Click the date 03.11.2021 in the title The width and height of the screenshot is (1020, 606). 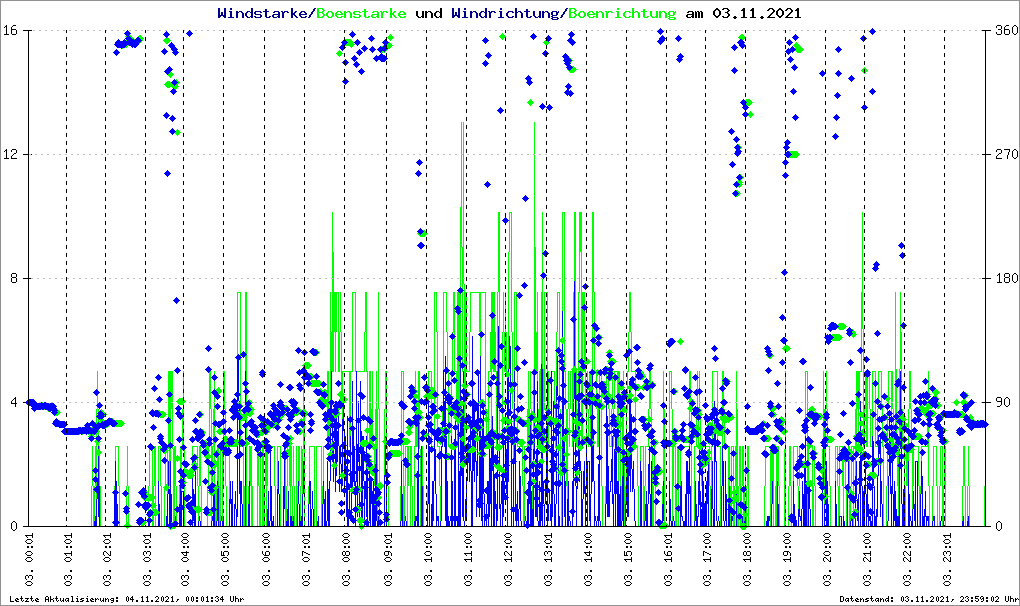tap(757, 14)
